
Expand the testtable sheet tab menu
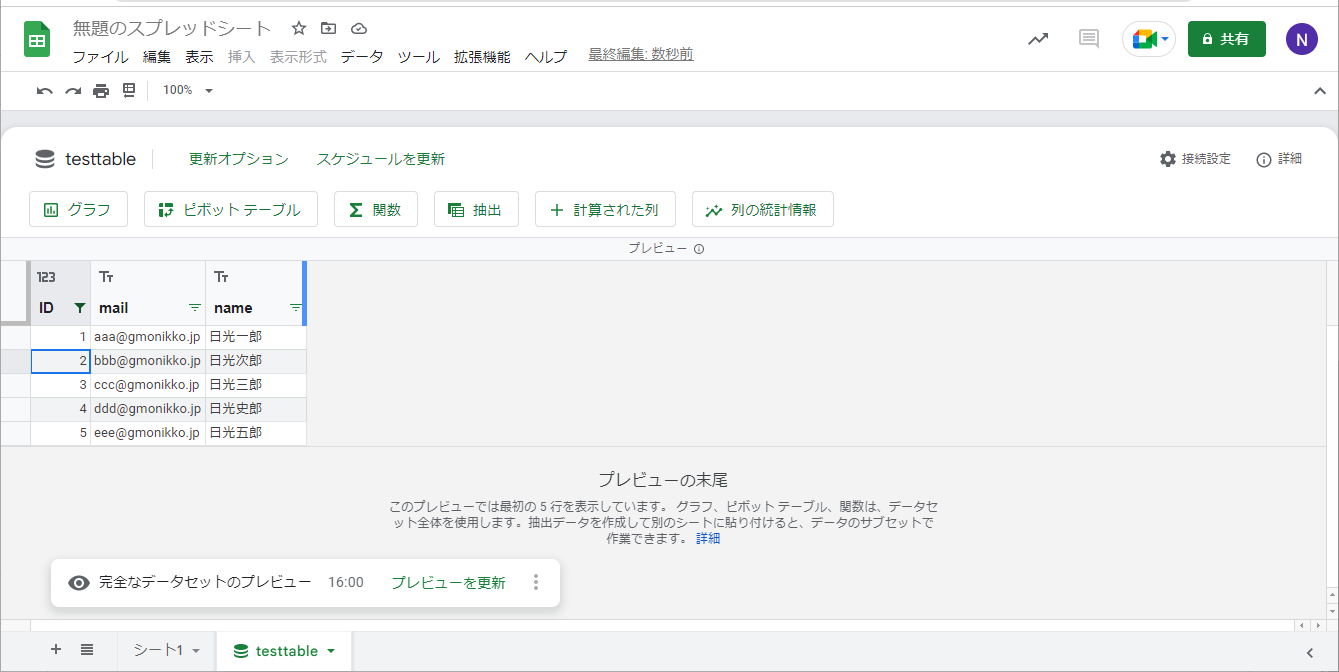click(331, 651)
